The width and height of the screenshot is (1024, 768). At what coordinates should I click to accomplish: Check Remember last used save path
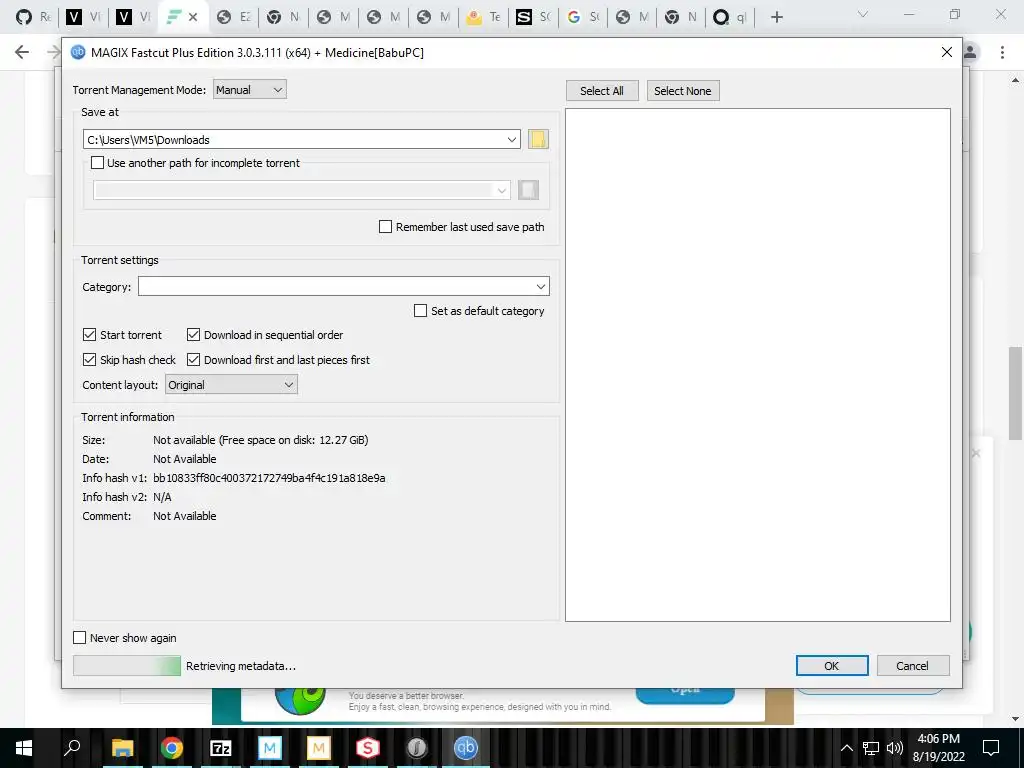click(x=385, y=227)
